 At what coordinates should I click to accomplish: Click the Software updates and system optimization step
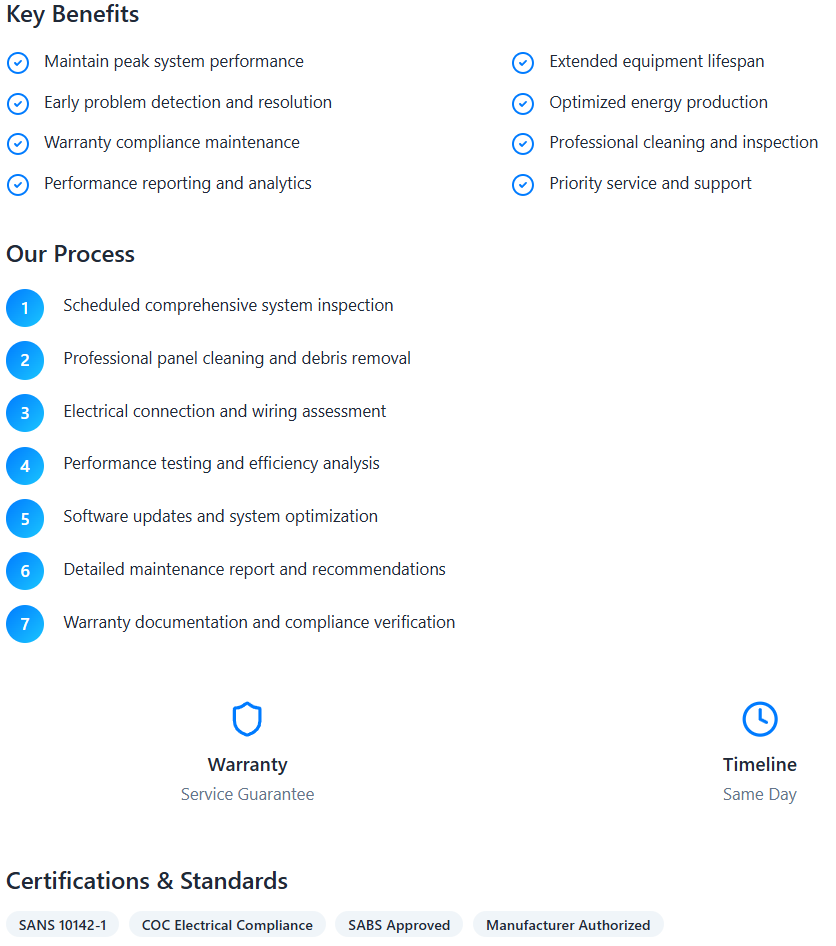pos(221,516)
